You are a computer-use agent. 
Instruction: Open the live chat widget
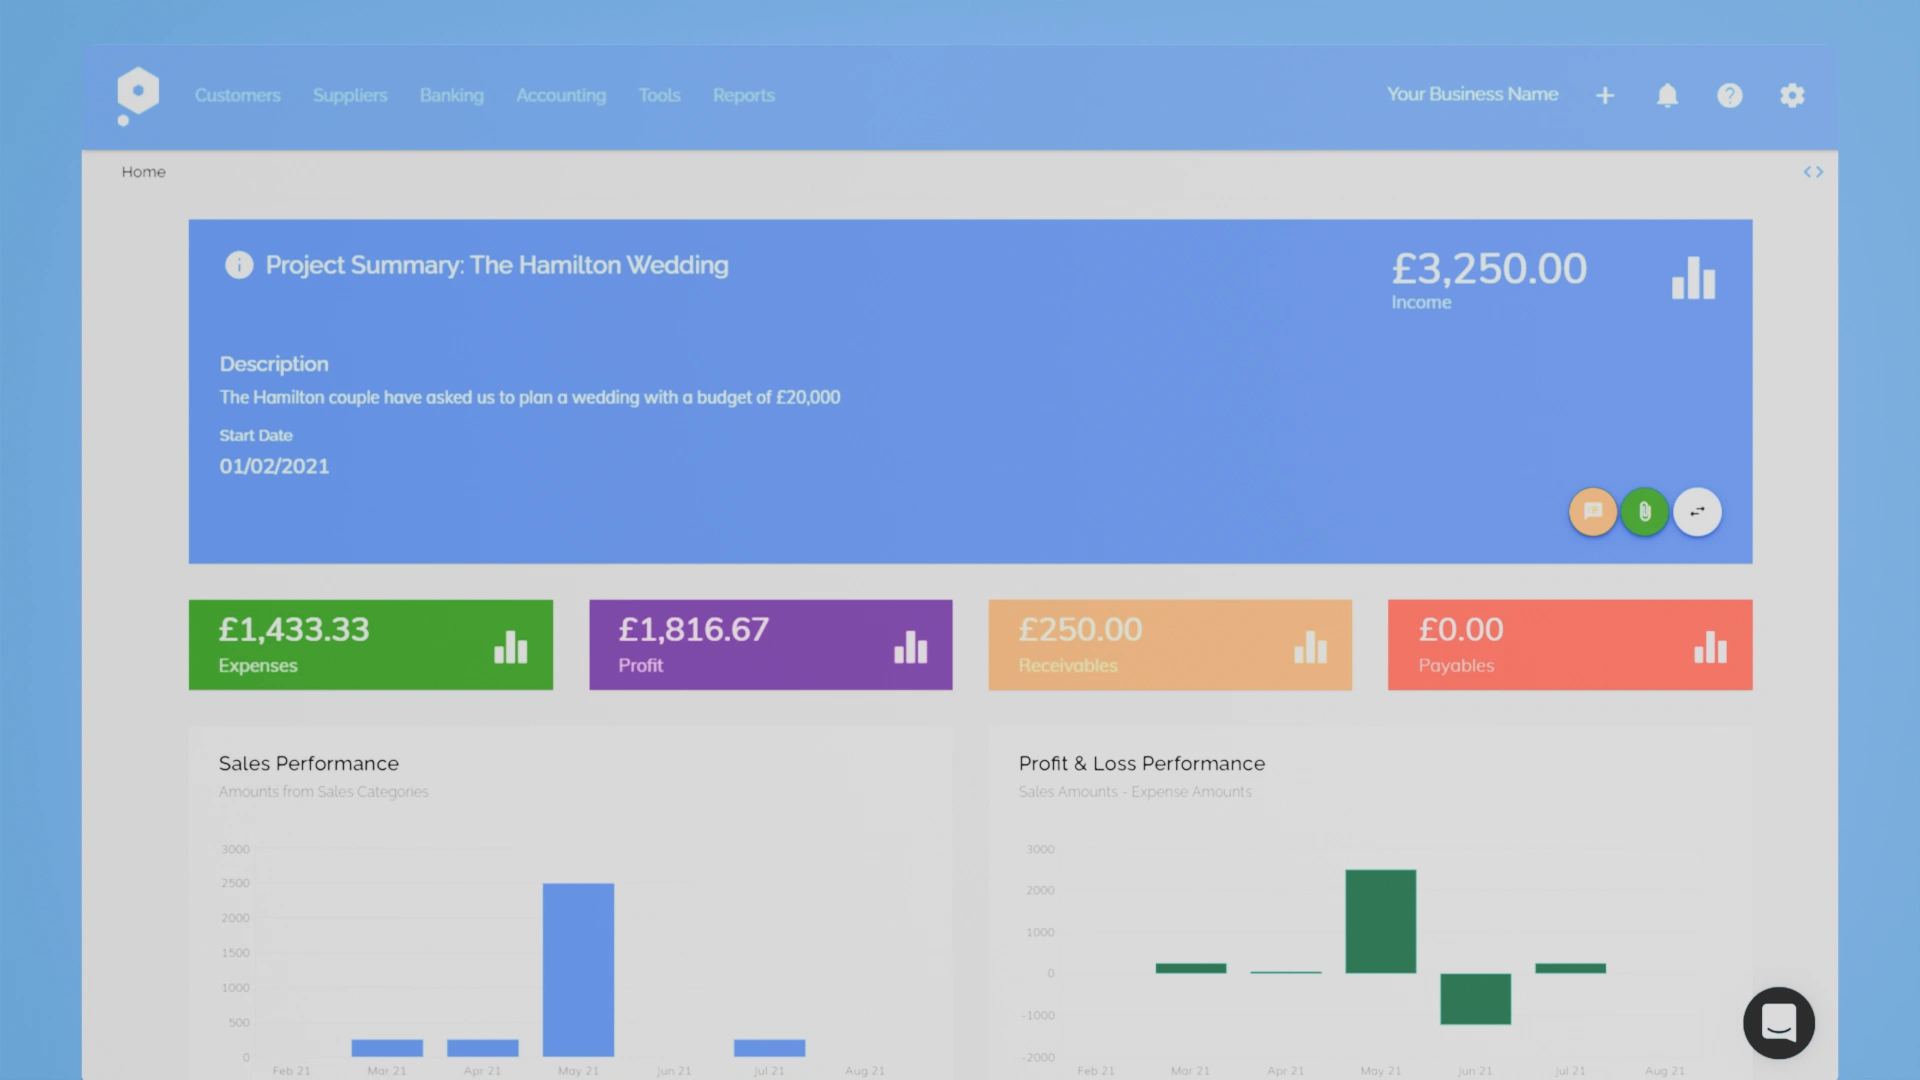1778,1023
